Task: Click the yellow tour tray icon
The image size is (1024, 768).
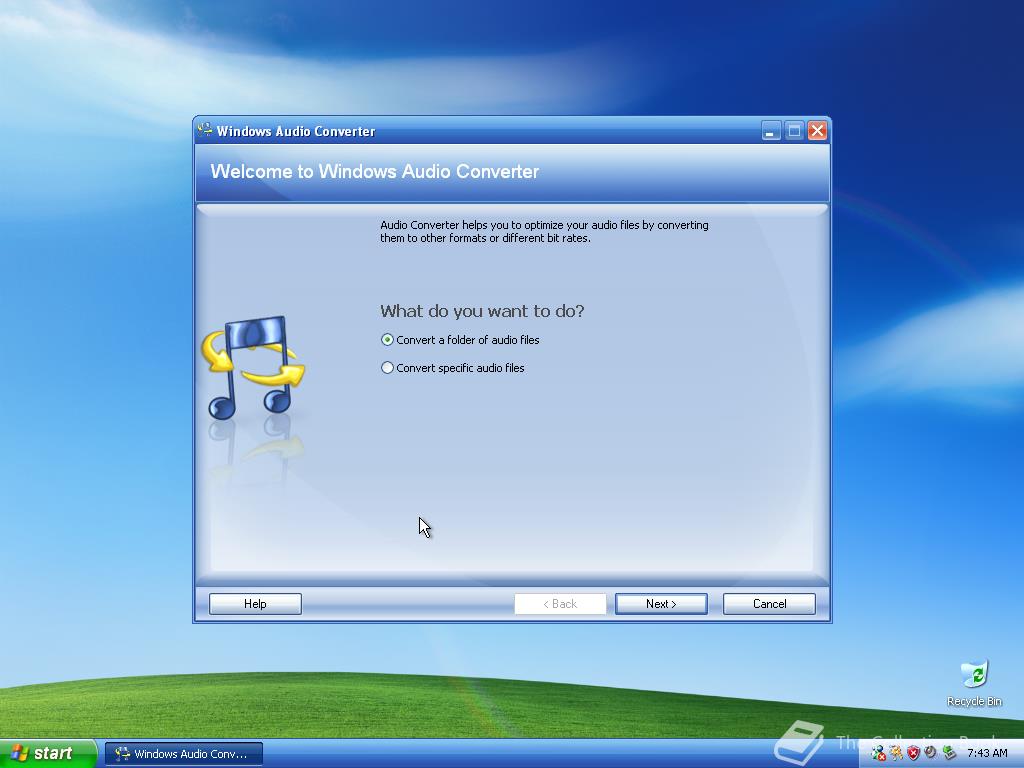Action: pos(896,753)
